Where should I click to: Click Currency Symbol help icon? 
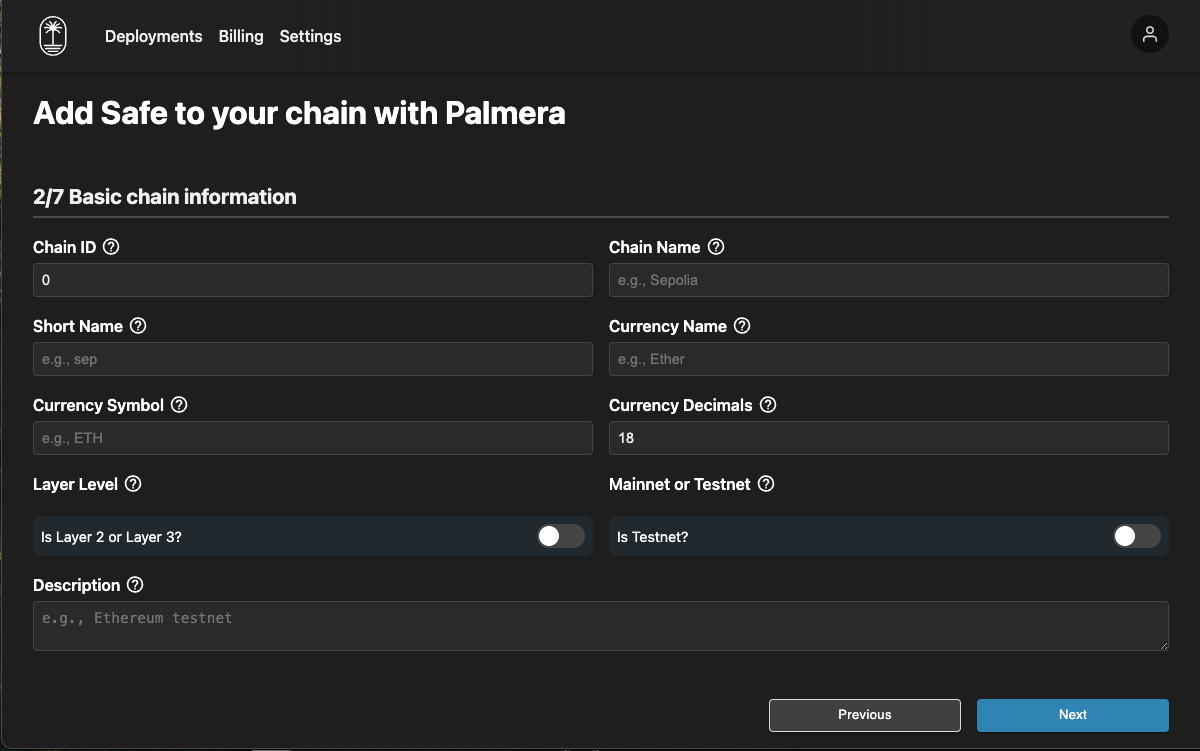click(179, 405)
